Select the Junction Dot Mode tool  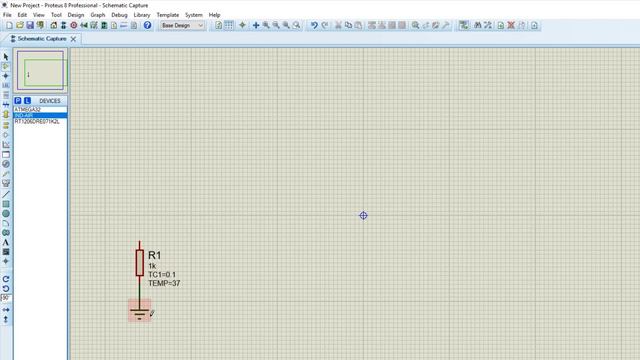[6, 76]
